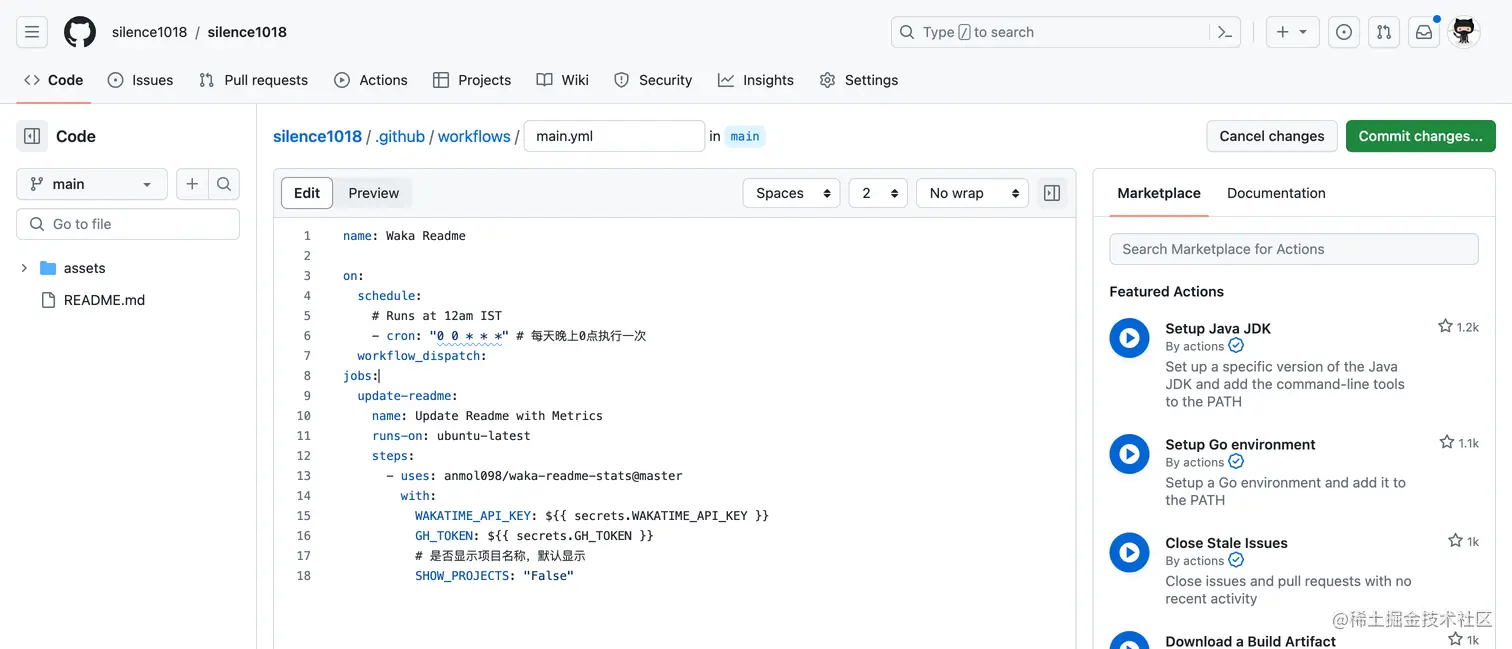
Task: Select the Setup Java JDK action icon
Action: [1129, 338]
